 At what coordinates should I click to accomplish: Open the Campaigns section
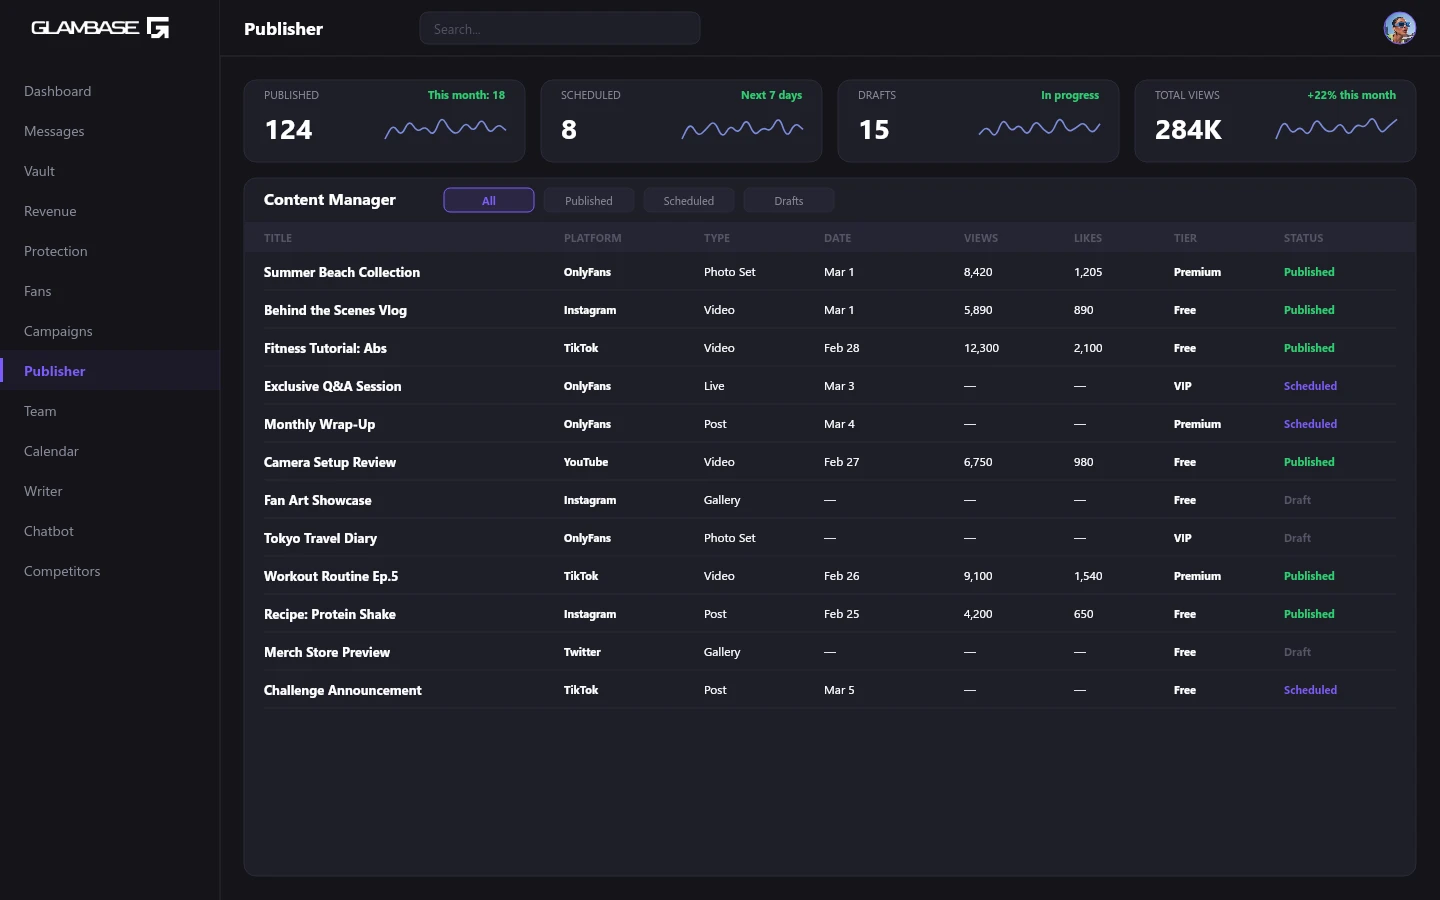pyautogui.click(x=58, y=331)
